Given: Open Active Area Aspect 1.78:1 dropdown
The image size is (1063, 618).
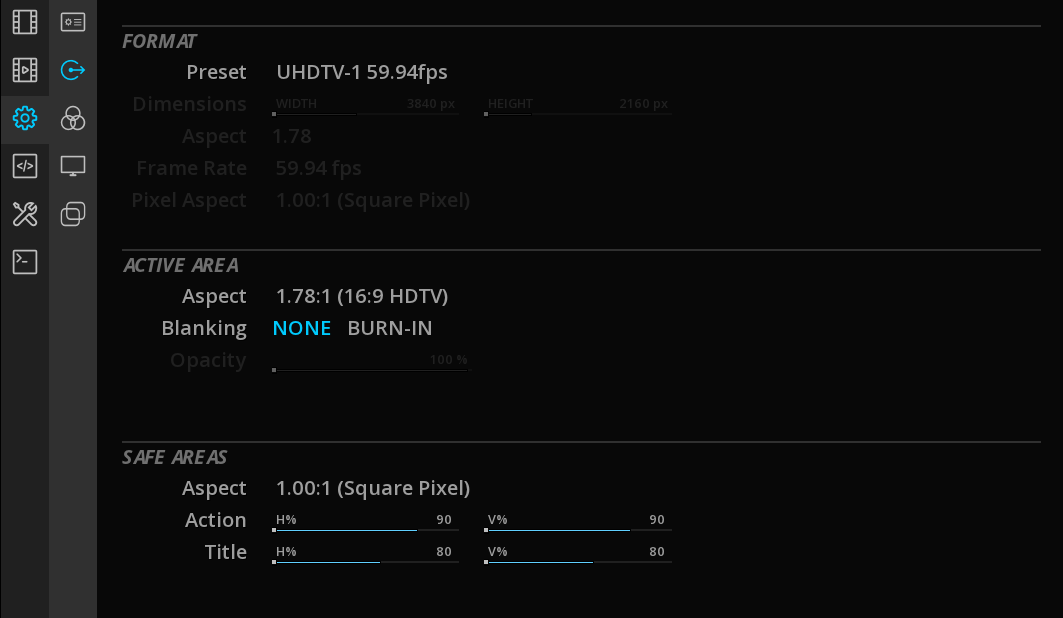Looking at the screenshot, I should (x=362, y=296).
